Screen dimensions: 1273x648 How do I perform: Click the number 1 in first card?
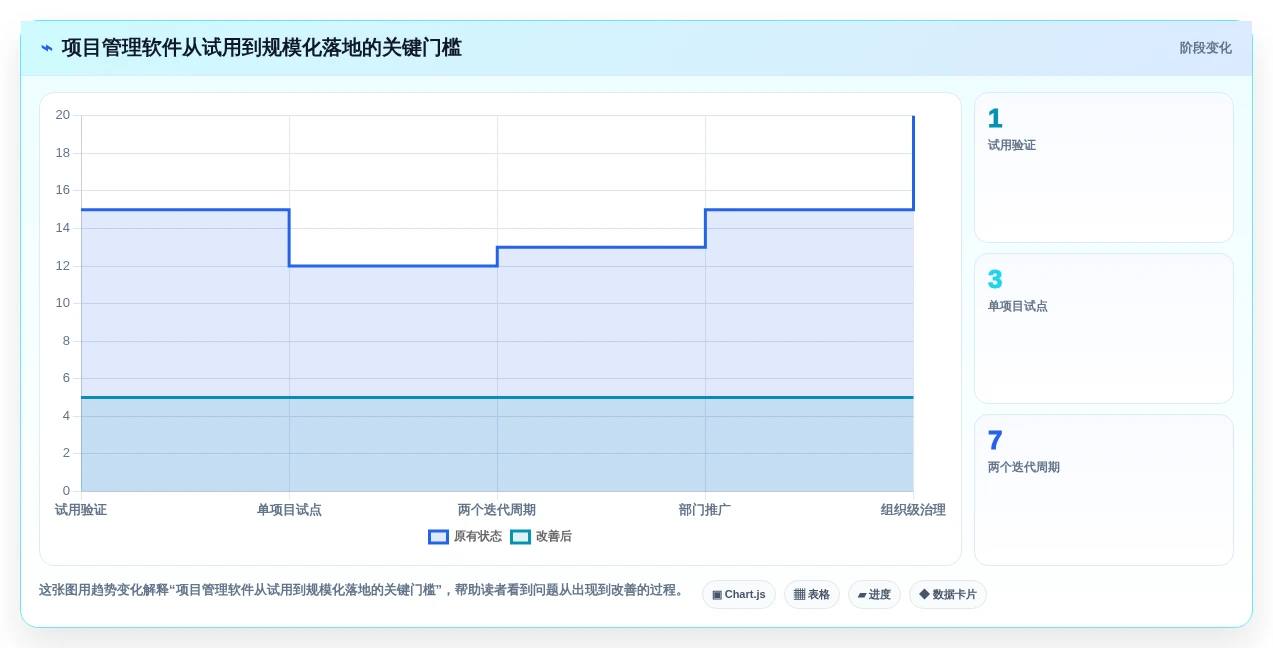995,119
